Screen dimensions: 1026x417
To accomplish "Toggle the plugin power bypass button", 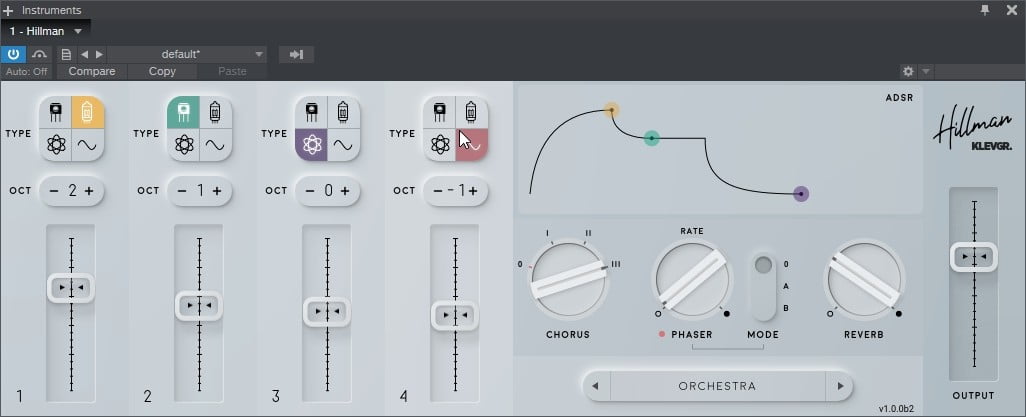I will [x=15, y=54].
